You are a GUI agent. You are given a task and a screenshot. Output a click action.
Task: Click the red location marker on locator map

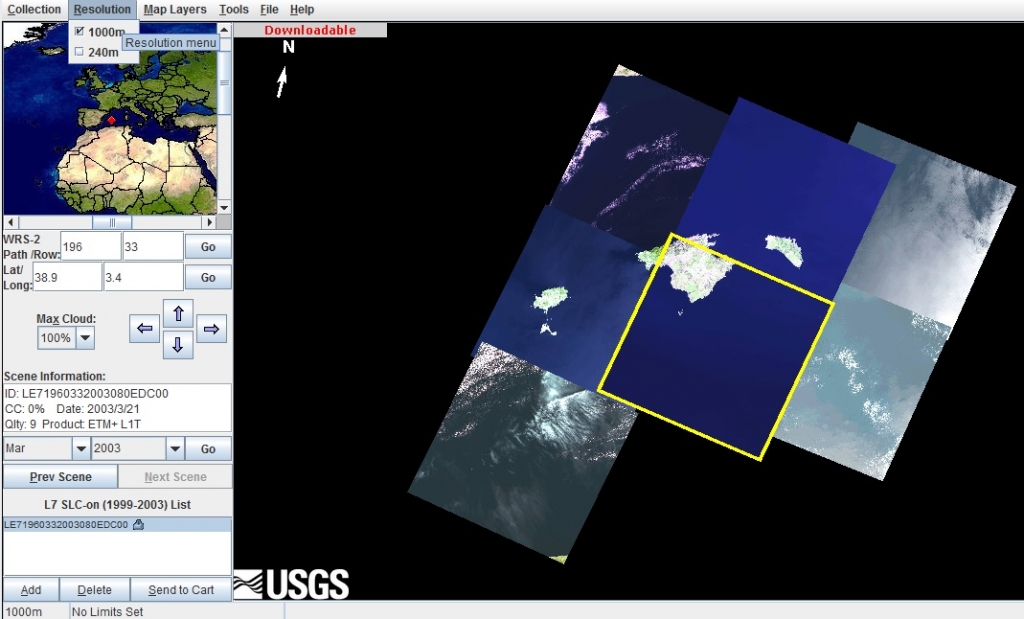click(x=112, y=120)
